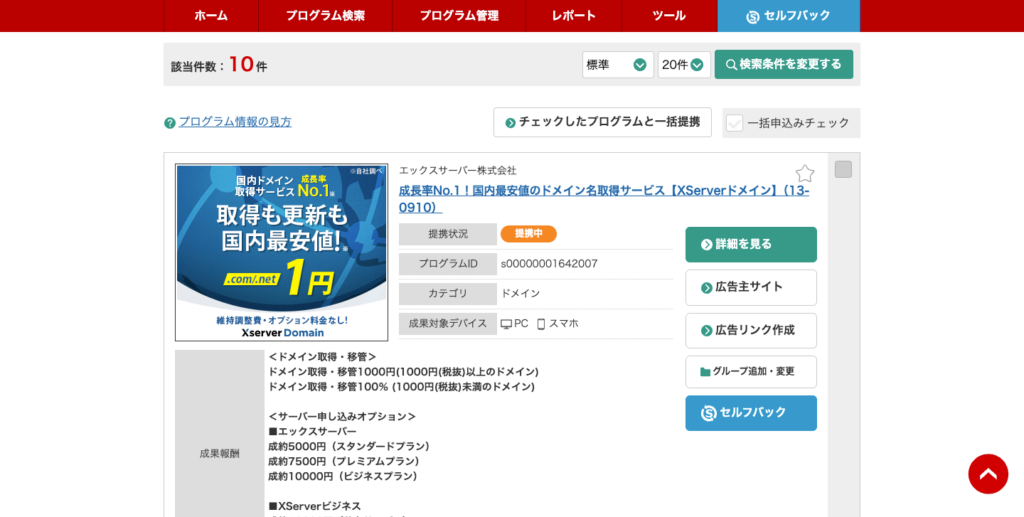Screen dimensions: 1024x517
Task: Click the circled arrow icon on 詳細を見る
Action: click(707, 245)
